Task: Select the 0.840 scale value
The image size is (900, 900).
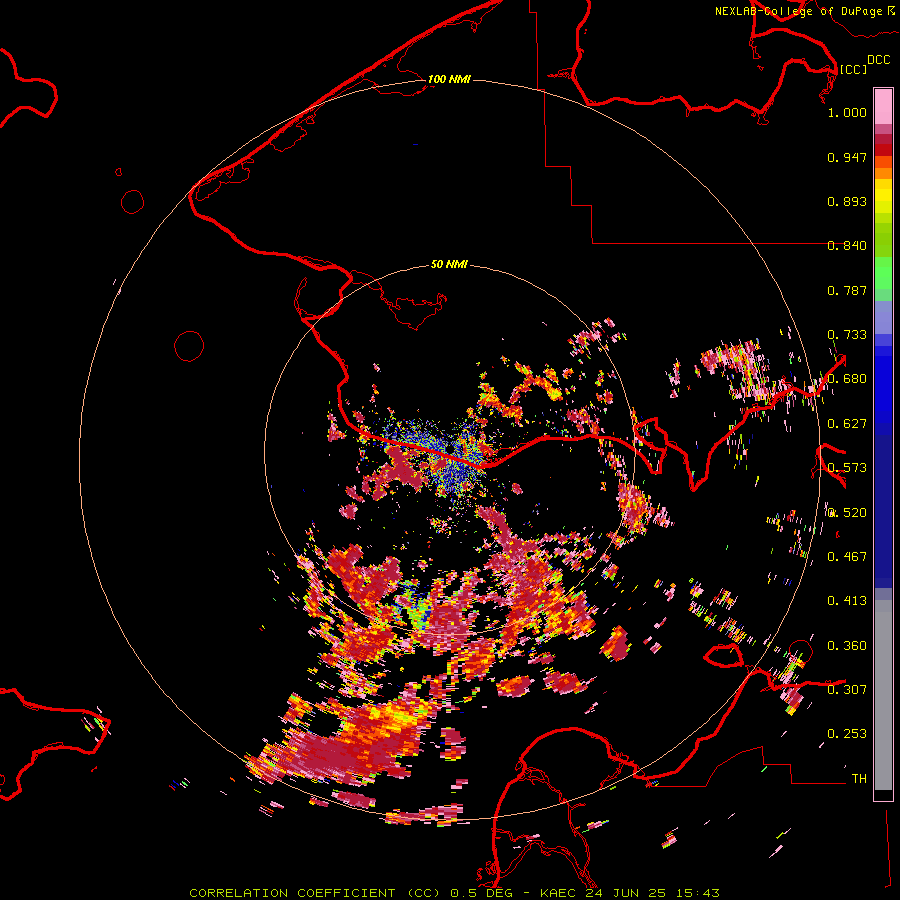Action: point(847,246)
